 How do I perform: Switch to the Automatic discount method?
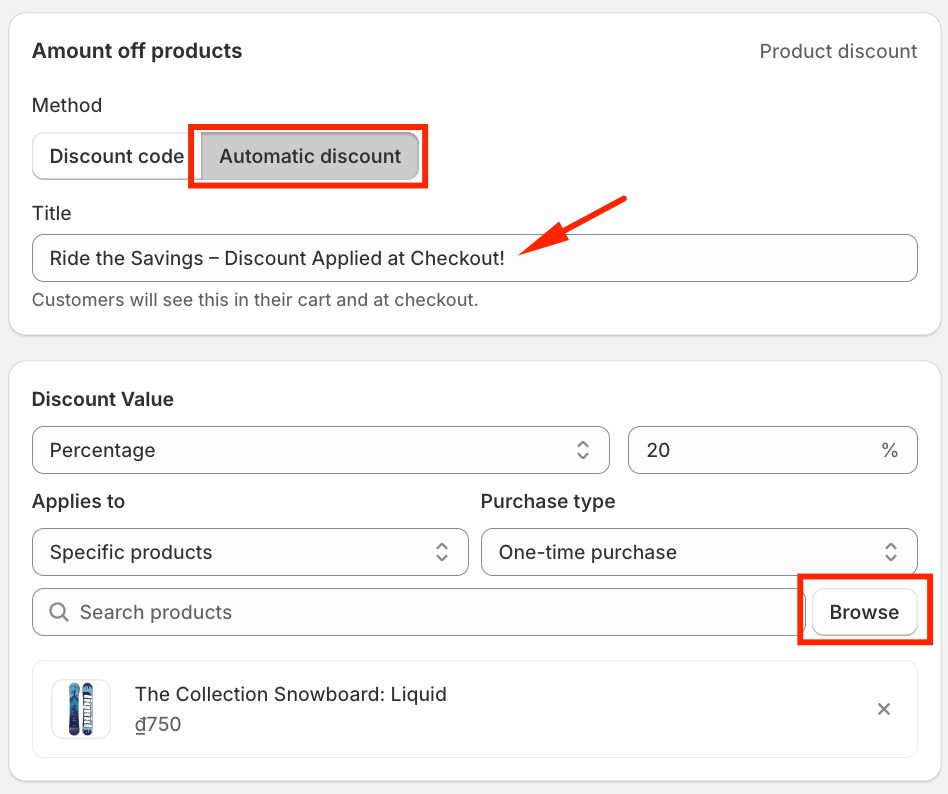[x=310, y=156]
